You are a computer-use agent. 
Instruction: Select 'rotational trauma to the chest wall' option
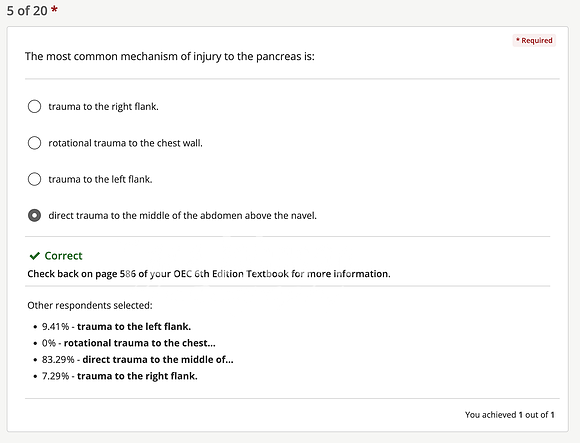[x=34, y=143]
